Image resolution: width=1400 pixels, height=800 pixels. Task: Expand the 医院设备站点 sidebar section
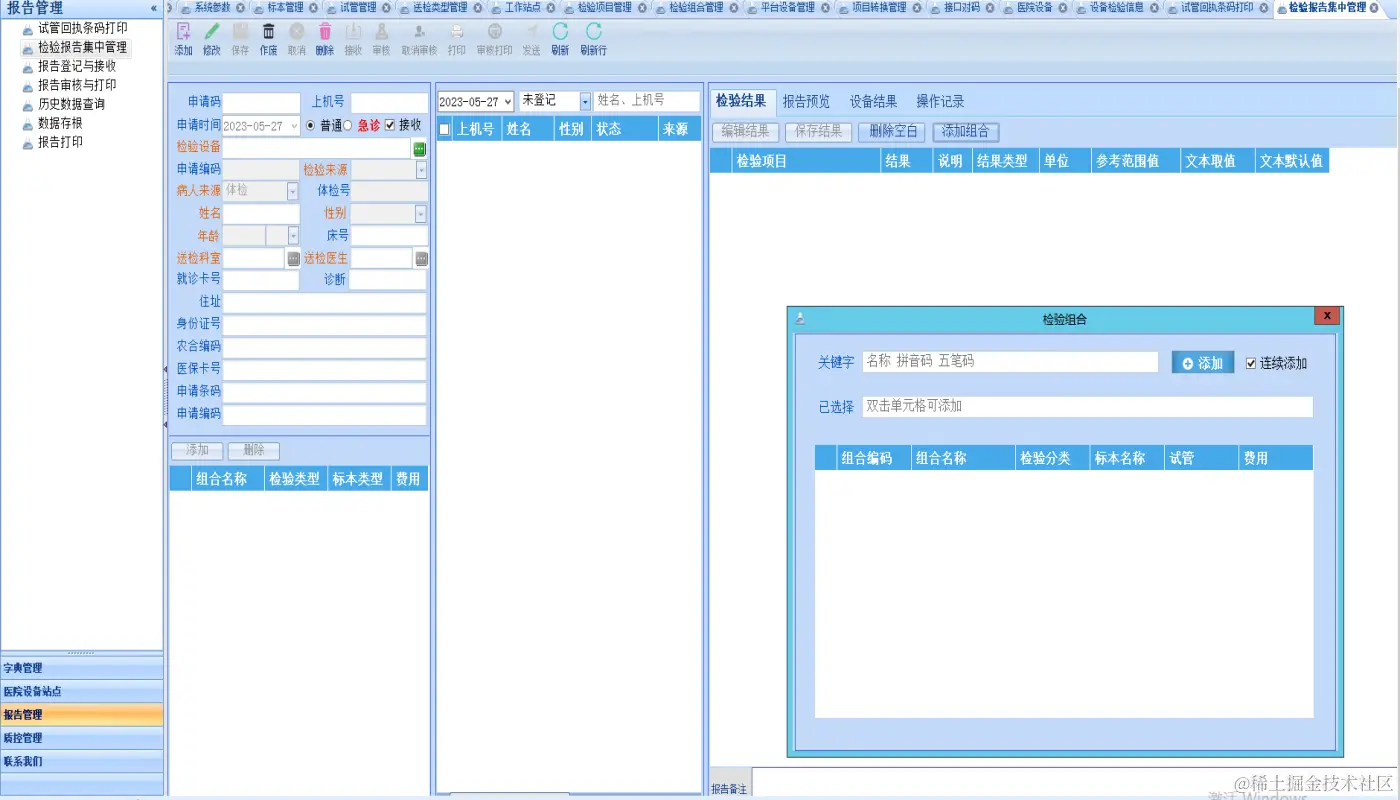pos(82,691)
